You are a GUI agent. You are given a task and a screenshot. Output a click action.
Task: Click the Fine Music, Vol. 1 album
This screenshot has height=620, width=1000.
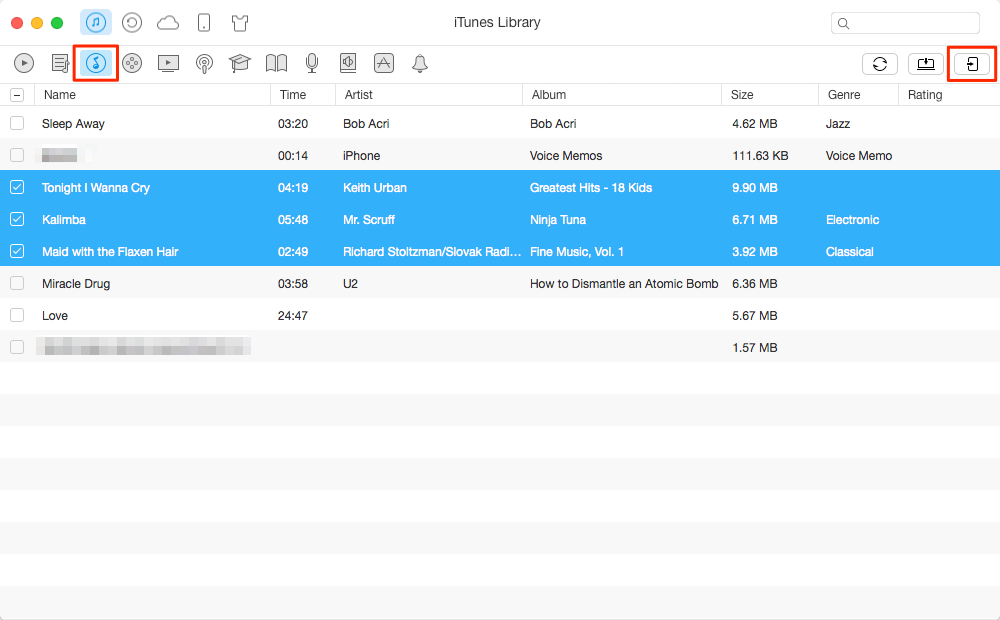(x=577, y=251)
